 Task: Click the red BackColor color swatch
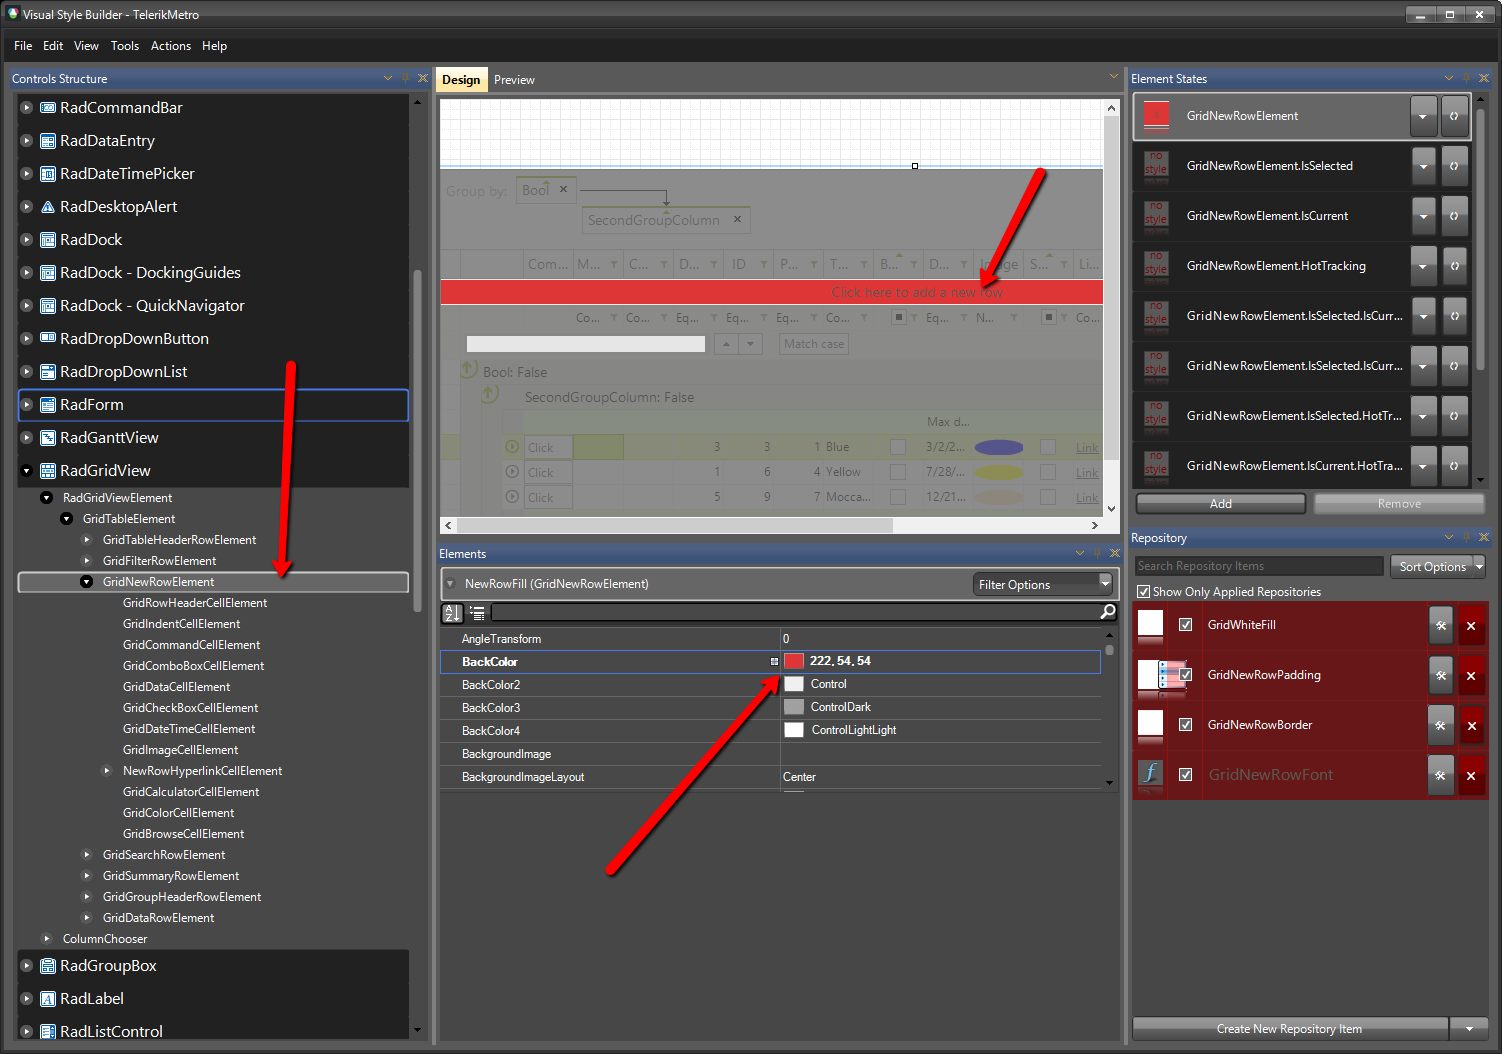[x=794, y=661]
